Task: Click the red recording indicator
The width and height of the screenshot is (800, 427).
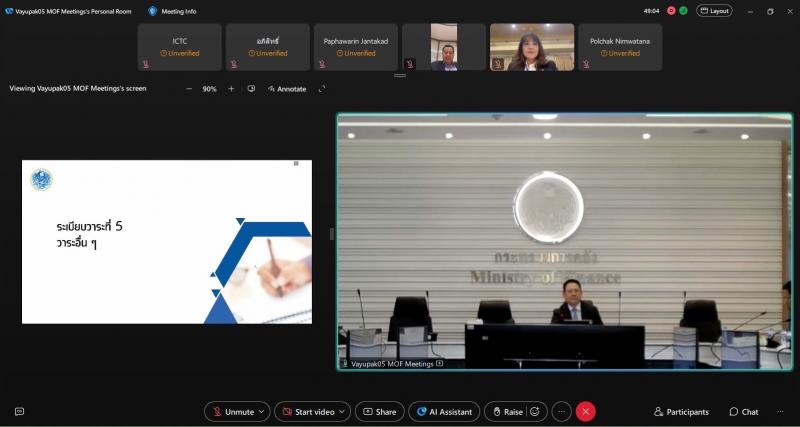Action: click(x=671, y=11)
